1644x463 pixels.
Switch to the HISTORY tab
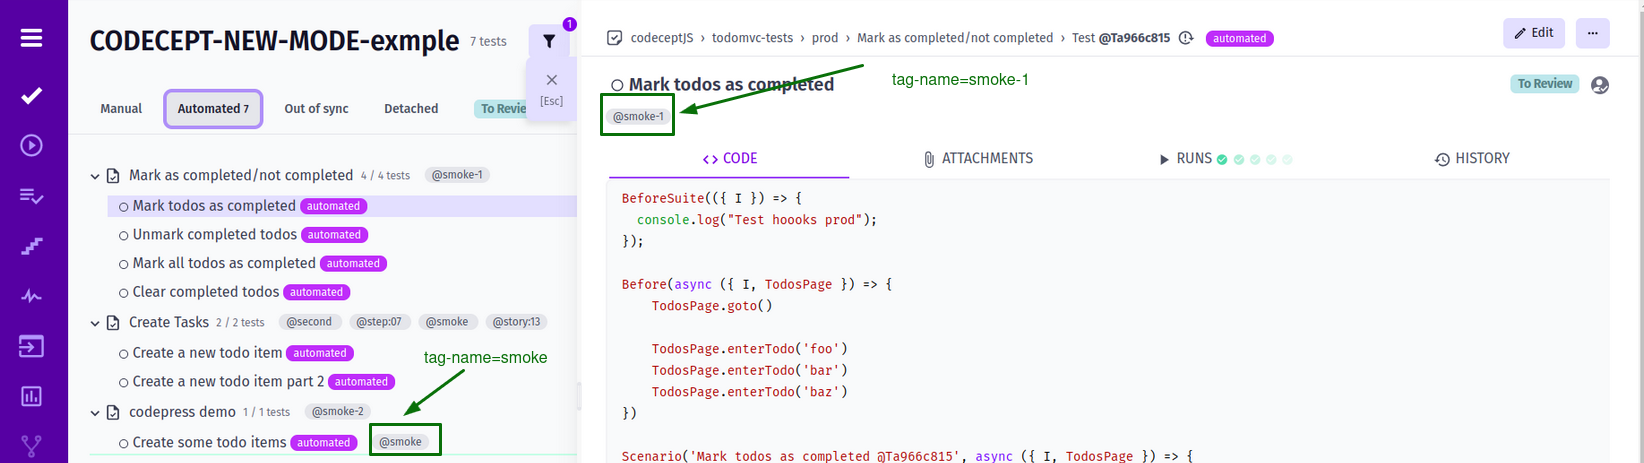[1471, 159]
